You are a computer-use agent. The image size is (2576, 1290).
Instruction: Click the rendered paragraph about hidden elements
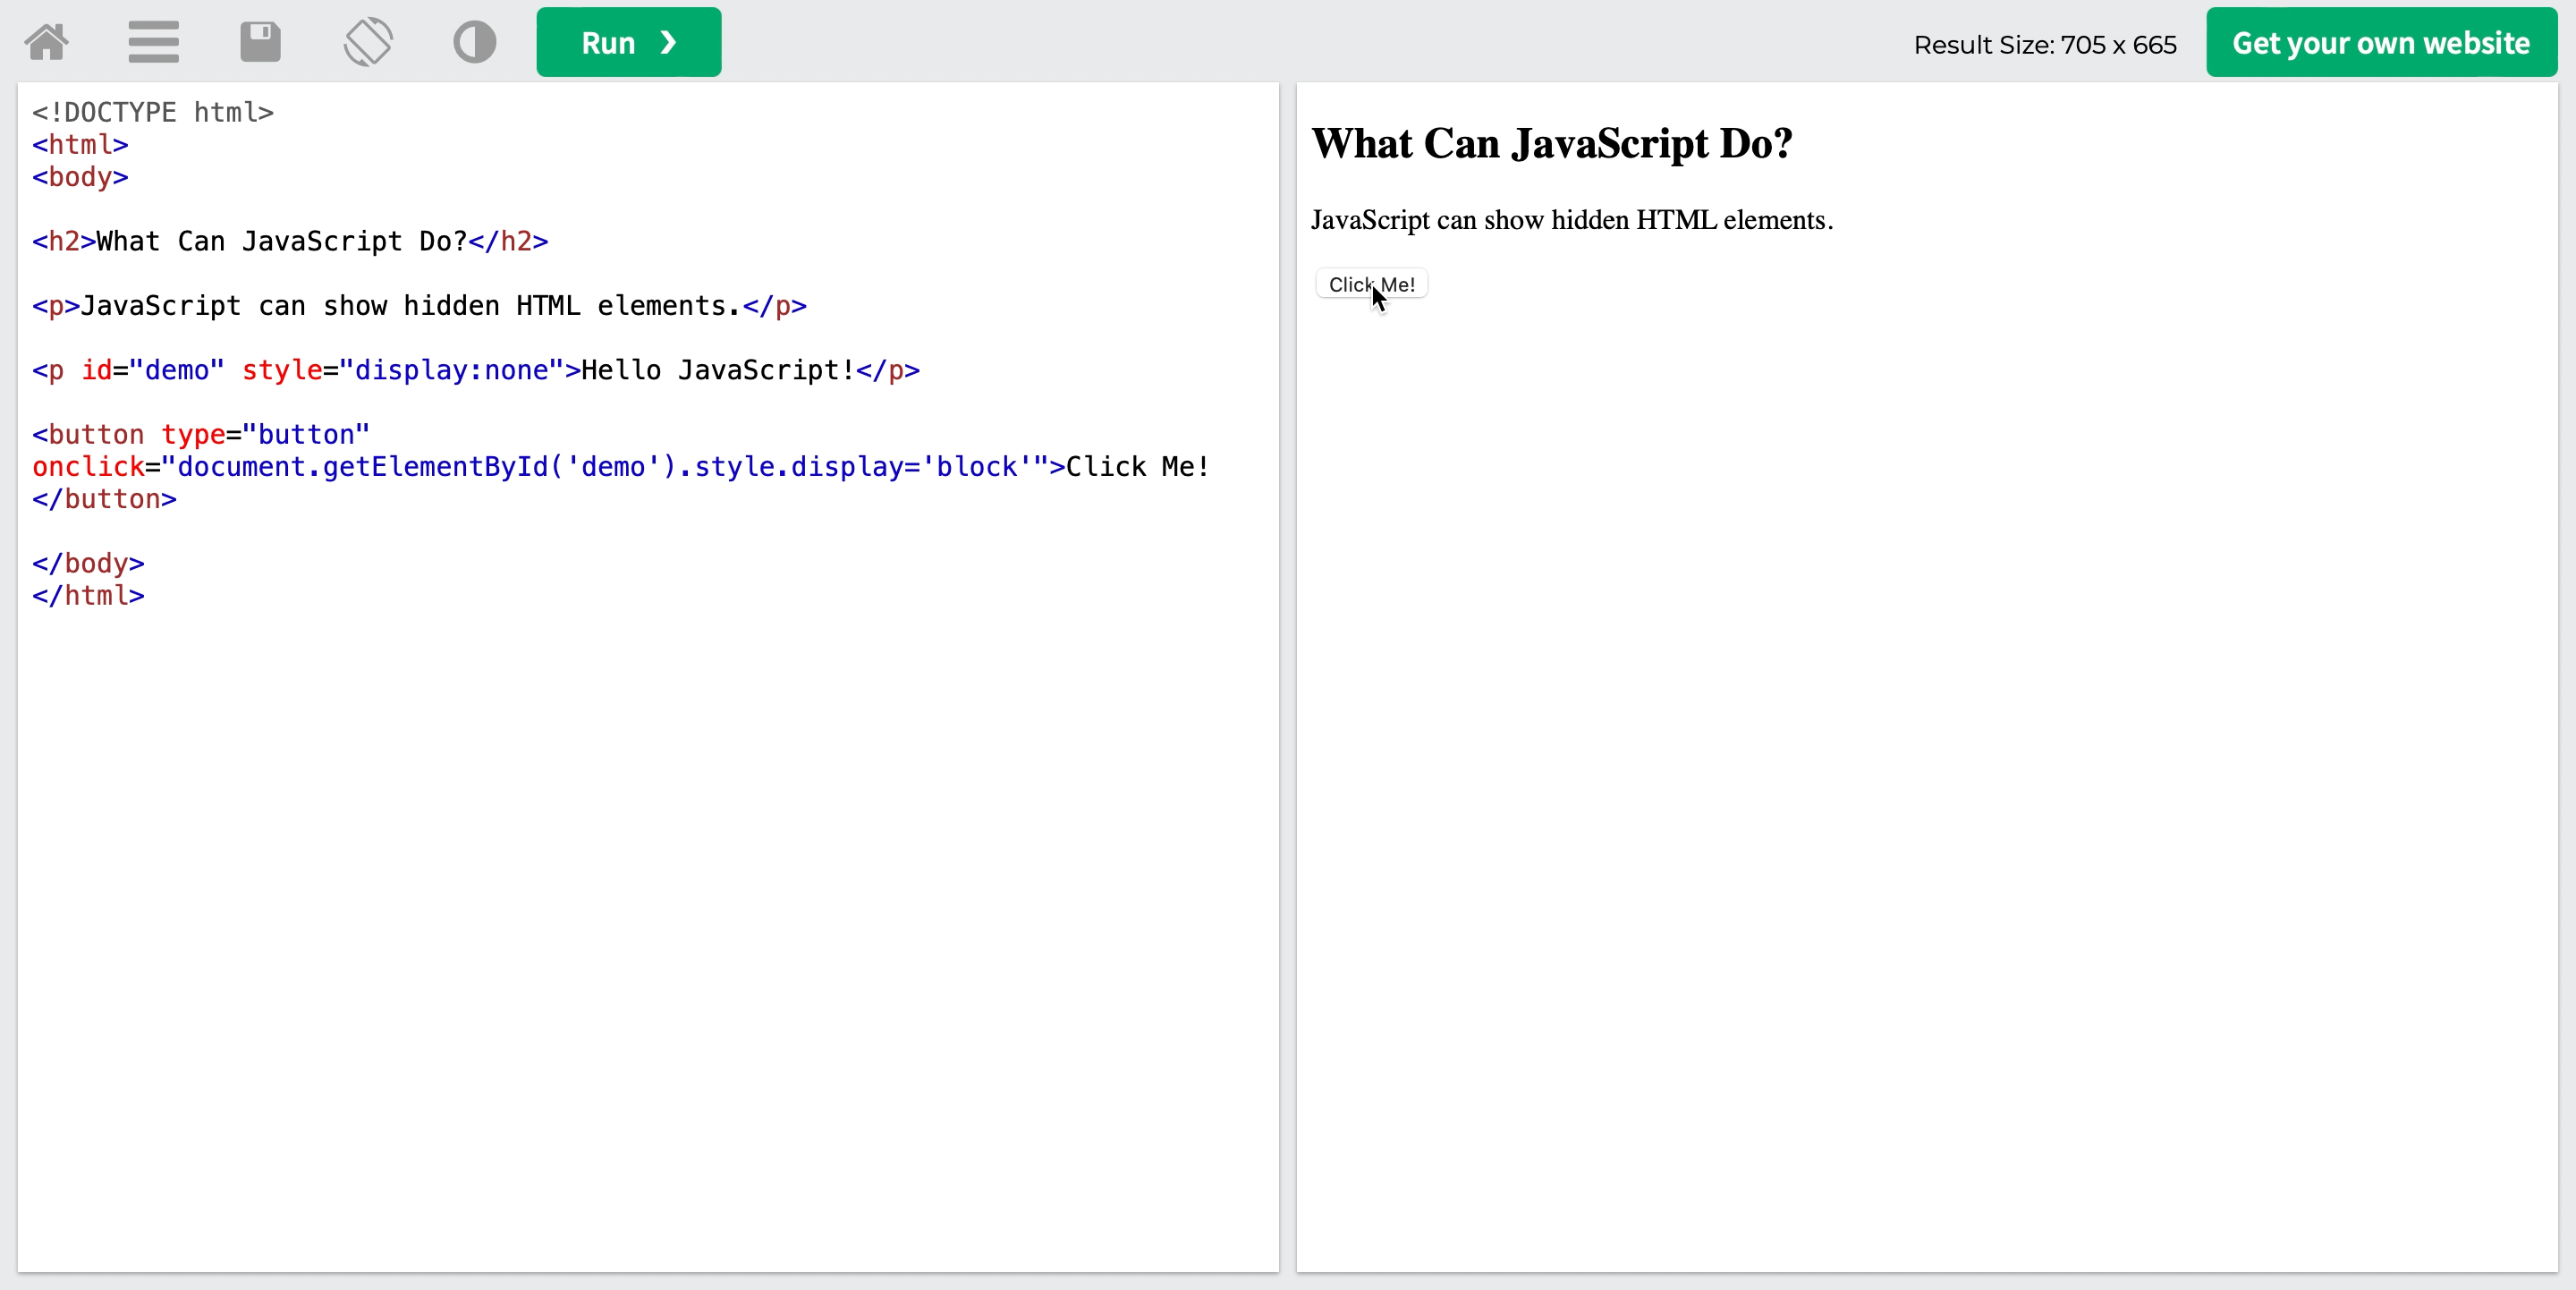pyautogui.click(x=1571, y=220)
